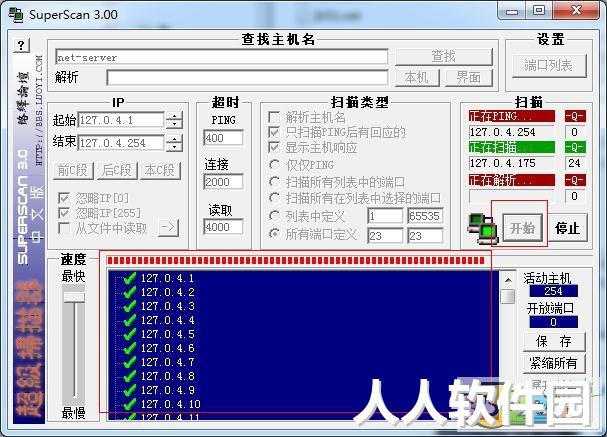The width and height of the screenshot is (607, 437).
Task: Click the start IP (起始) spinner arrows
Action: pos(174,120)
